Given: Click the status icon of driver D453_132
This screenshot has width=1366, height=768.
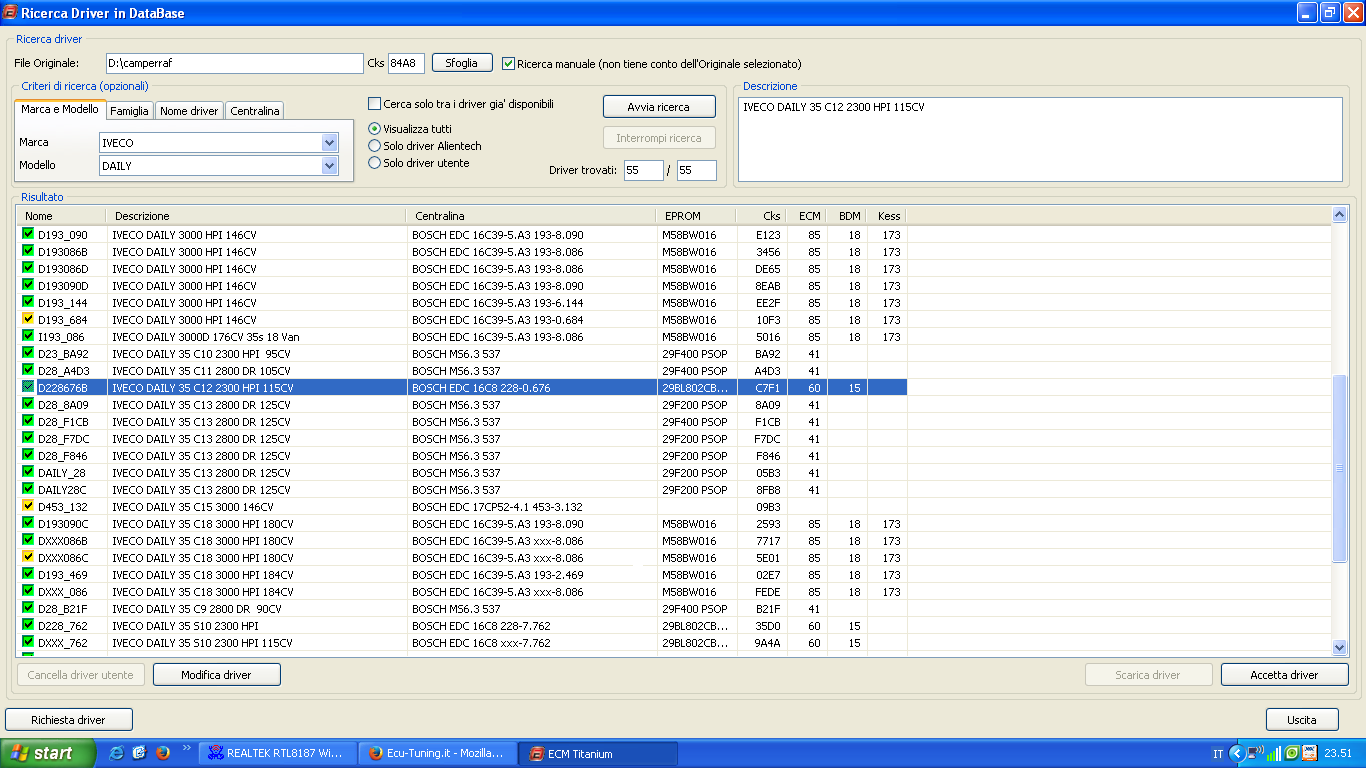Looking at the screenshot, I should [x=28, y=506].
